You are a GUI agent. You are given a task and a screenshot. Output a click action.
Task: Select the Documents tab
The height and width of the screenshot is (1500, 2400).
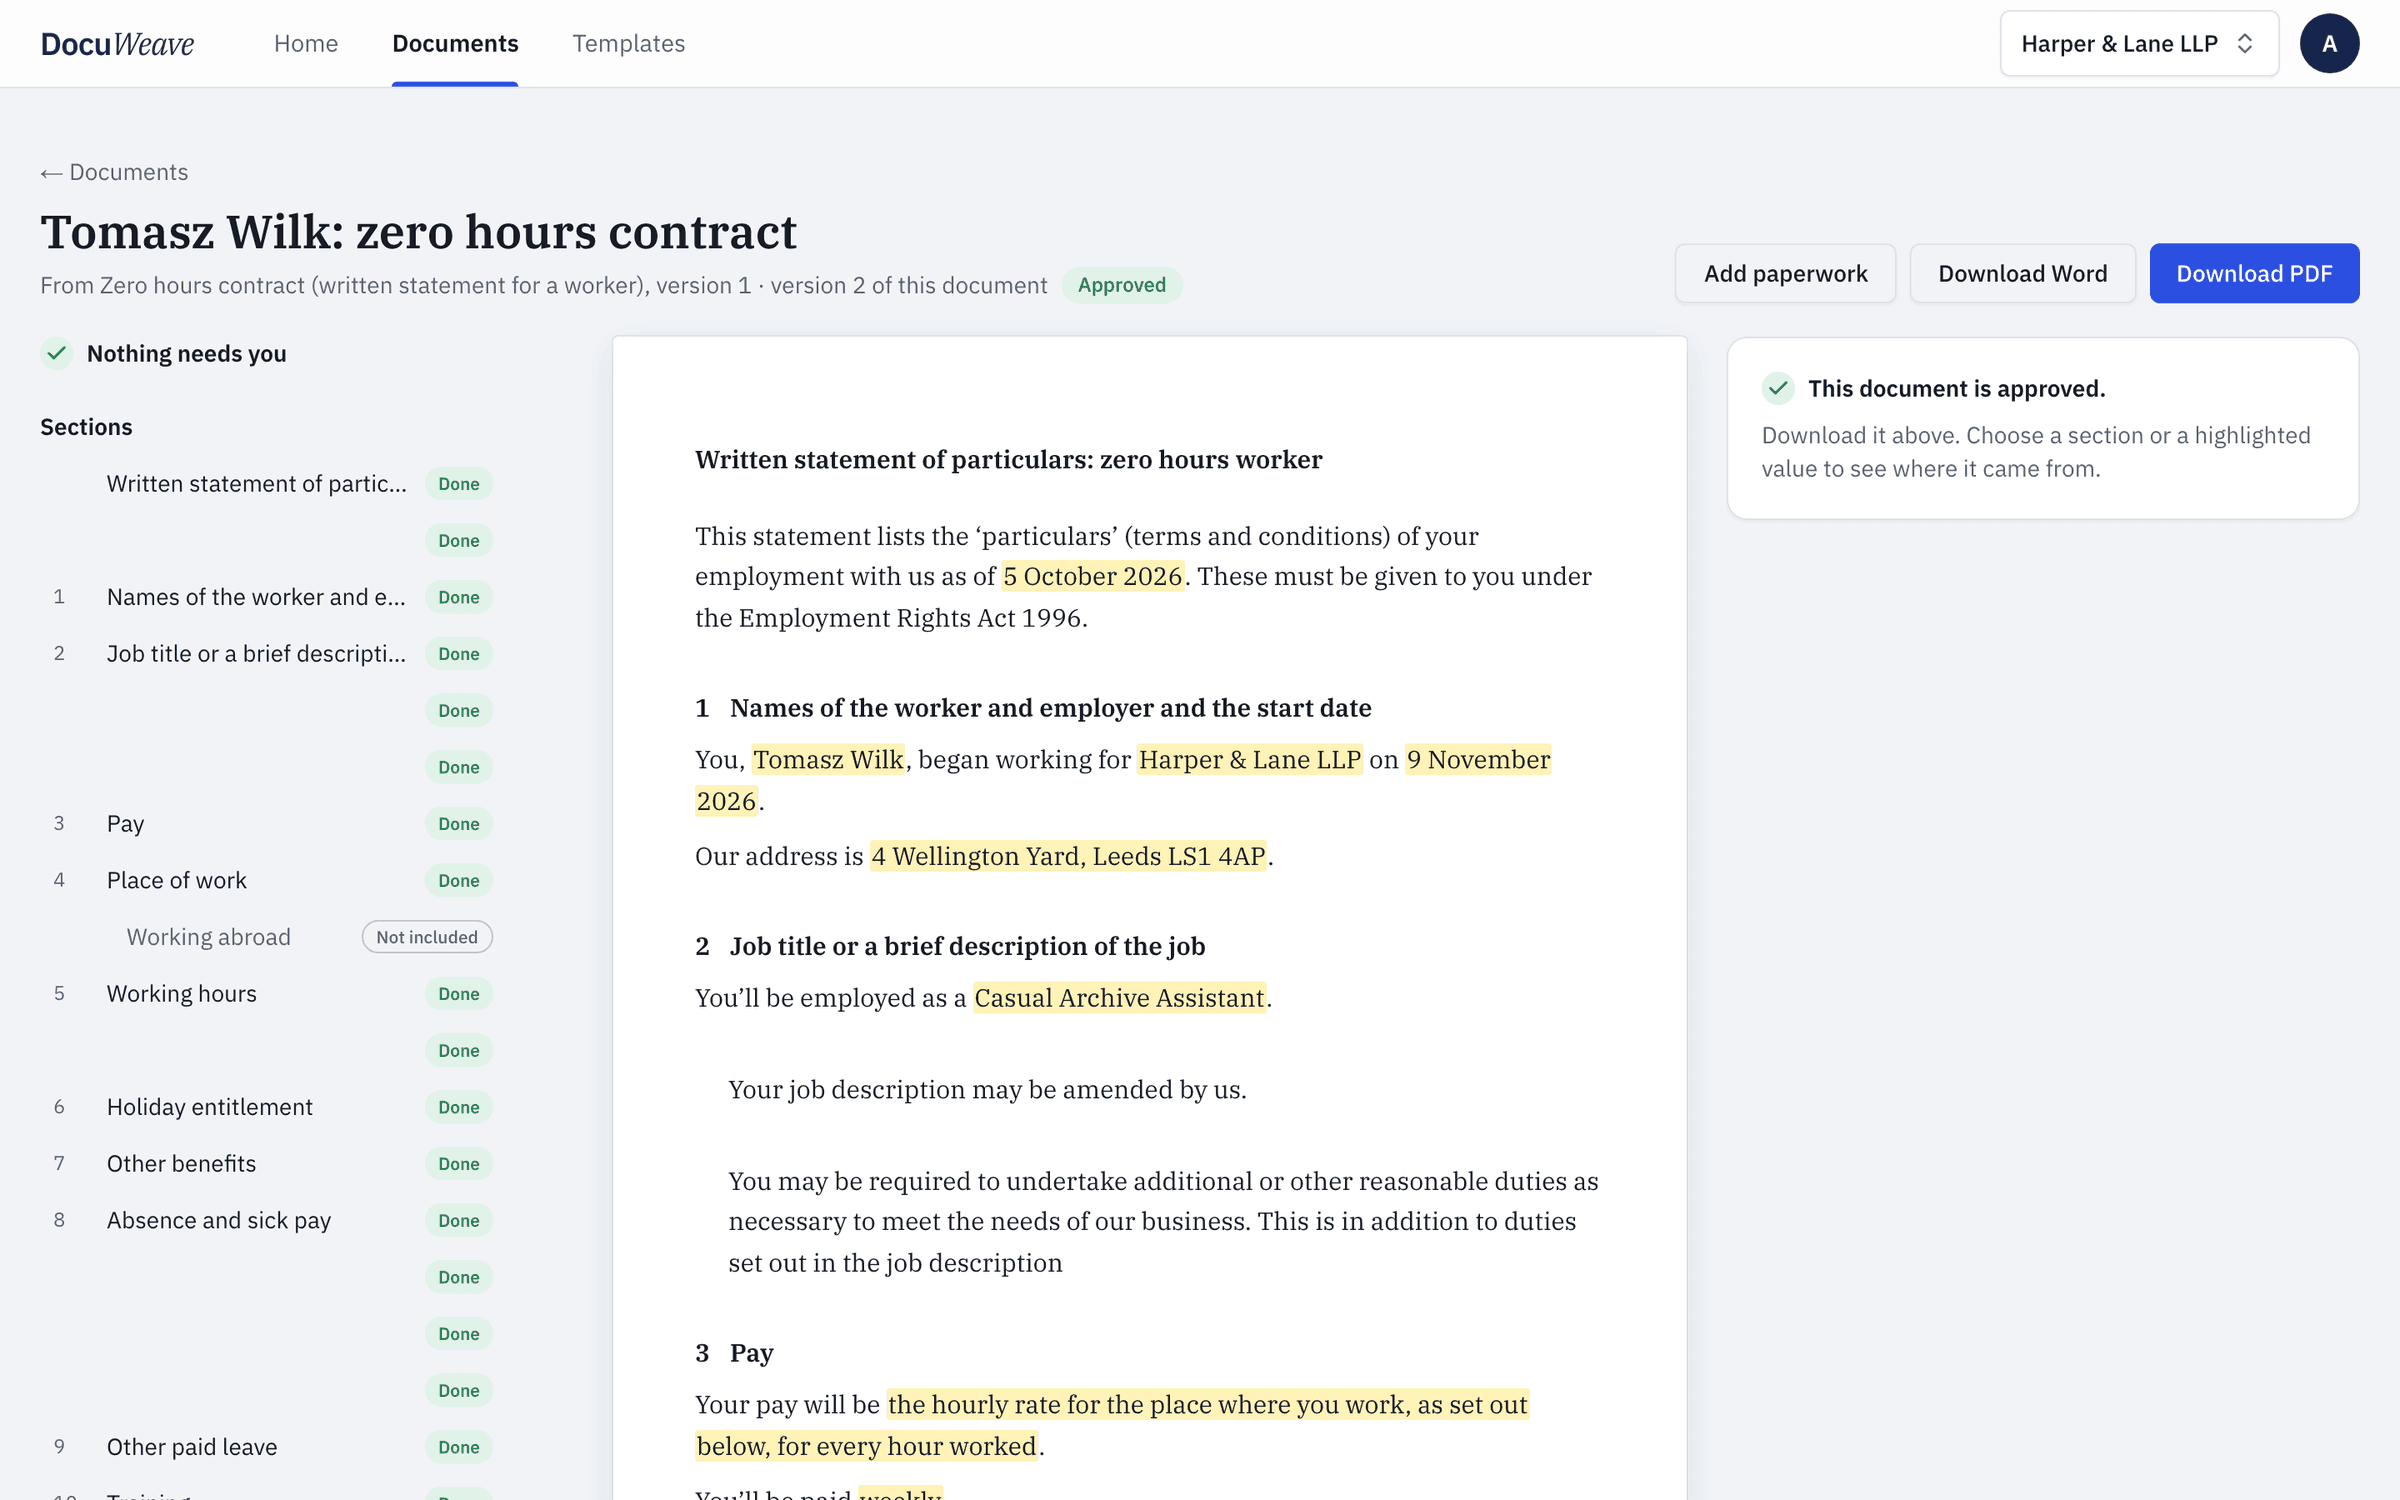455,43
